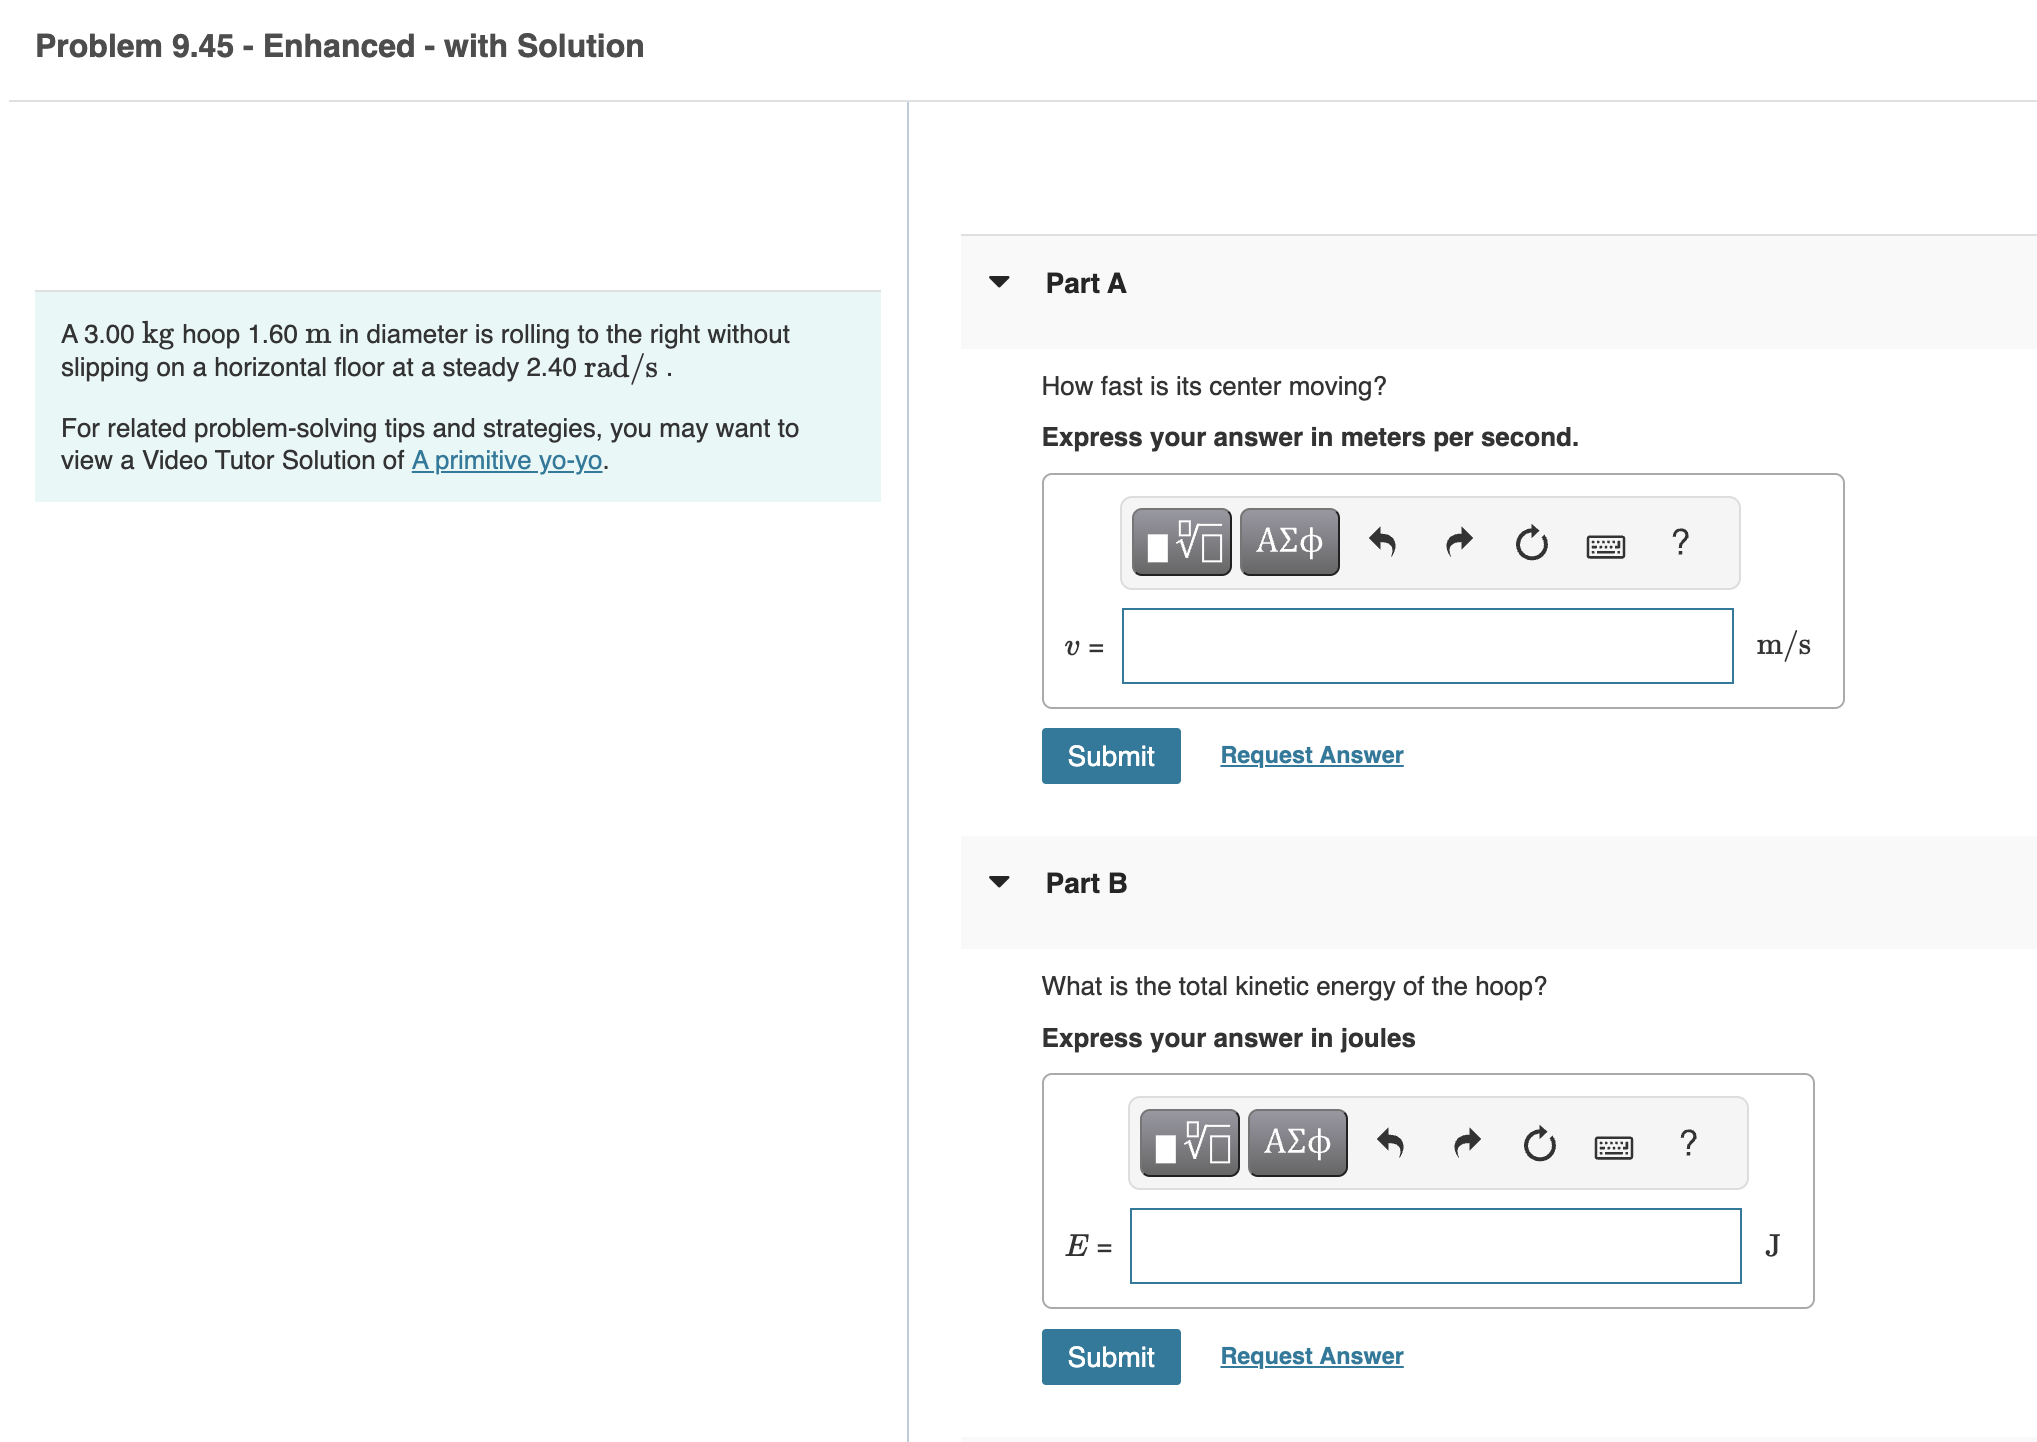Open the A primitive yo-yo video link

507,460
